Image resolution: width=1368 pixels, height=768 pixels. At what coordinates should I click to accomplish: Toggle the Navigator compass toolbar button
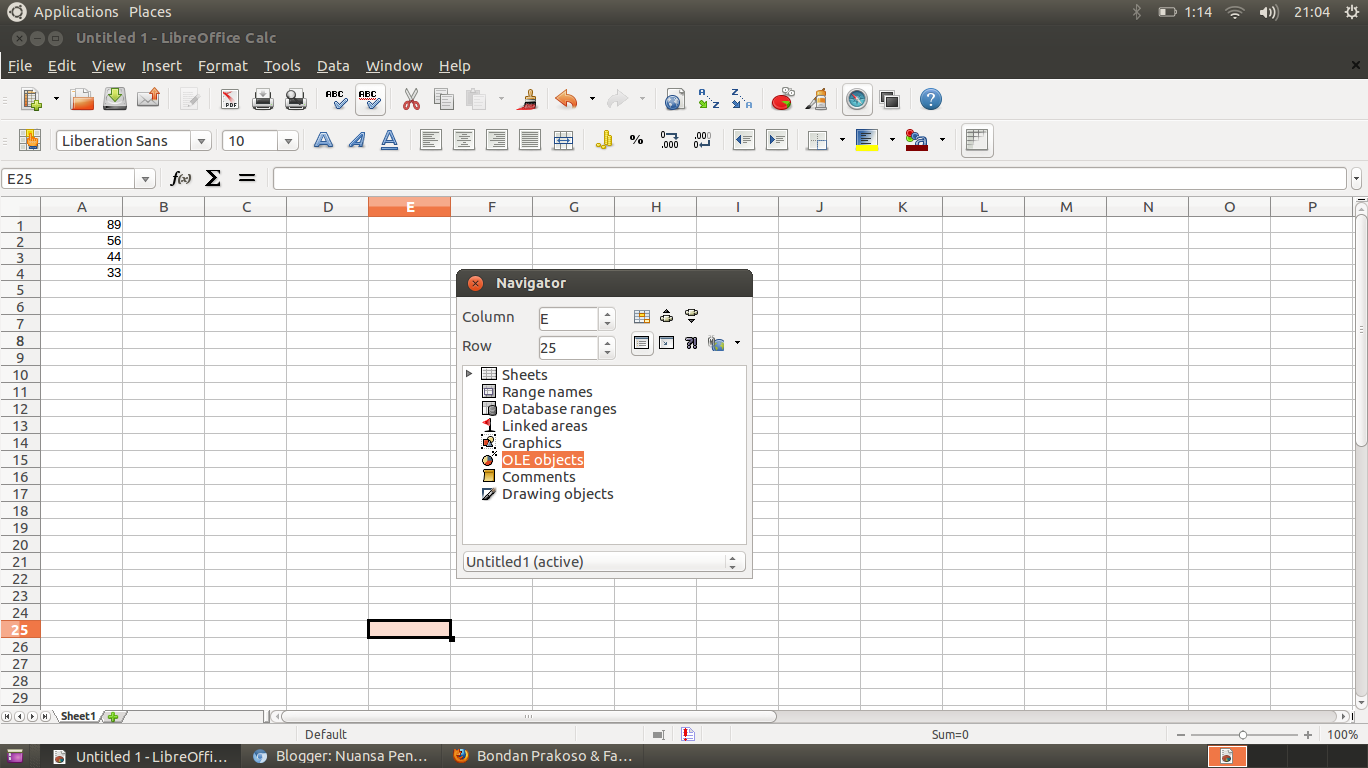click(x=857, y=99)
